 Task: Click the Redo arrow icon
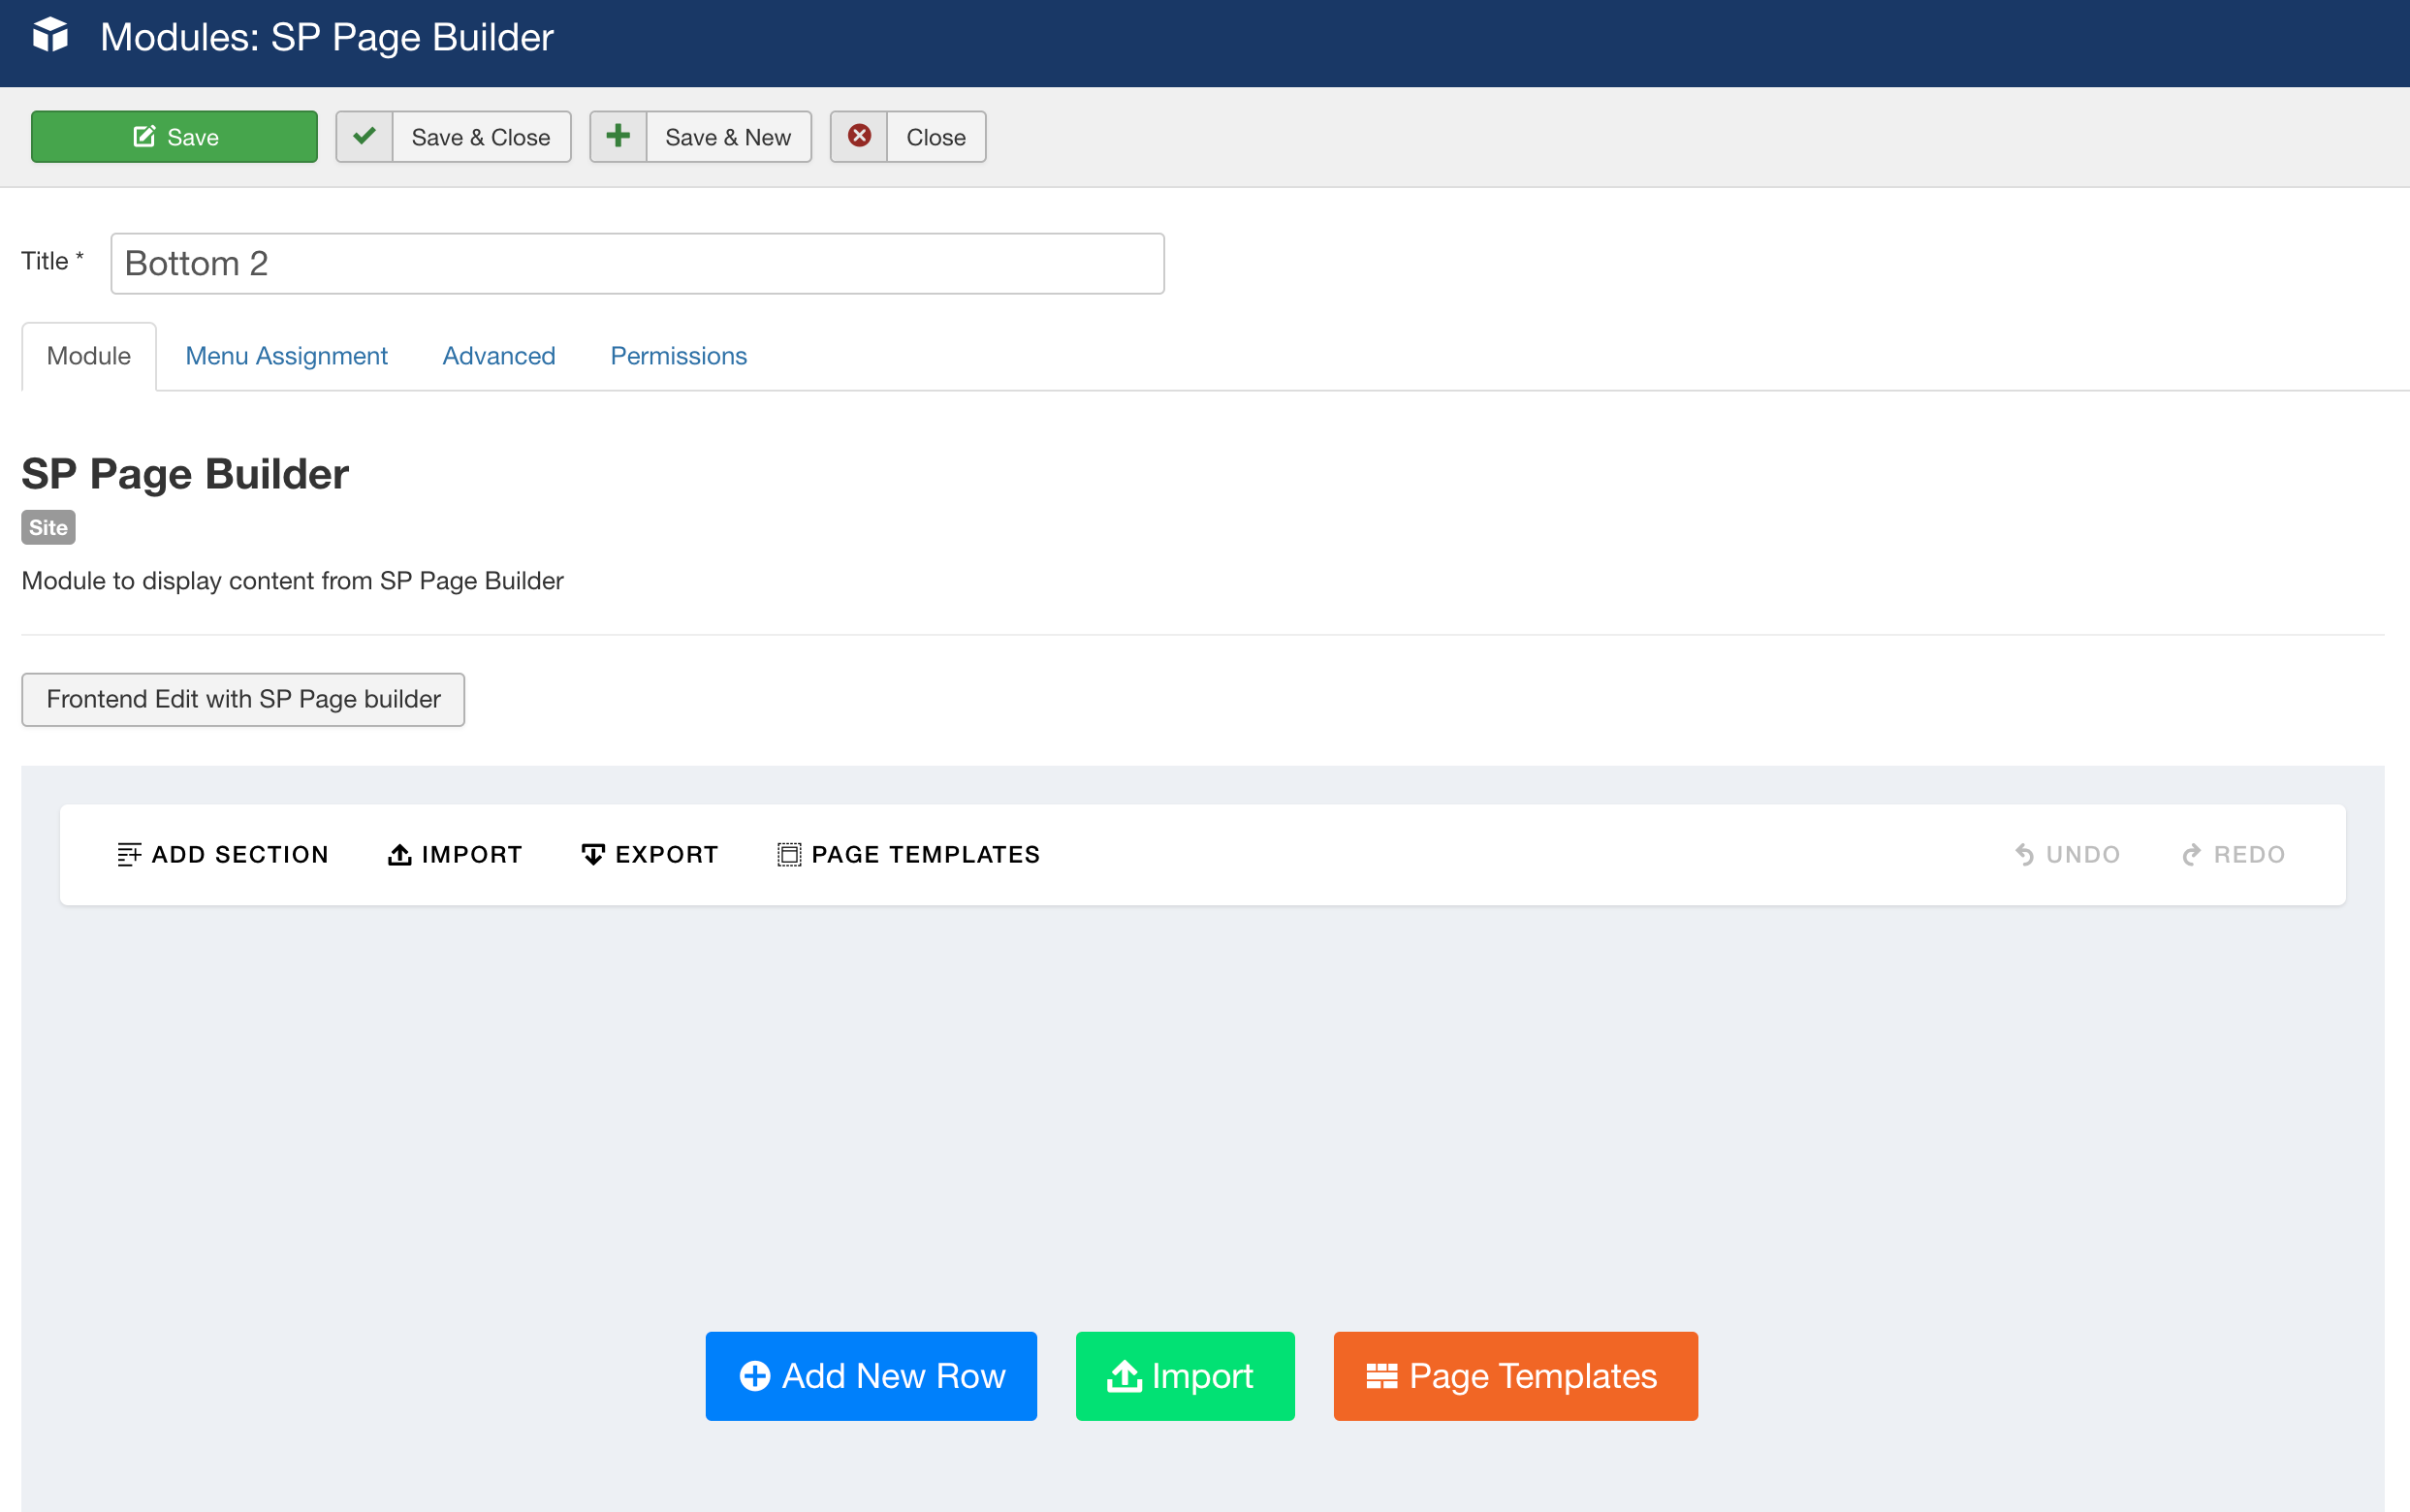(x=2192, y=854)
